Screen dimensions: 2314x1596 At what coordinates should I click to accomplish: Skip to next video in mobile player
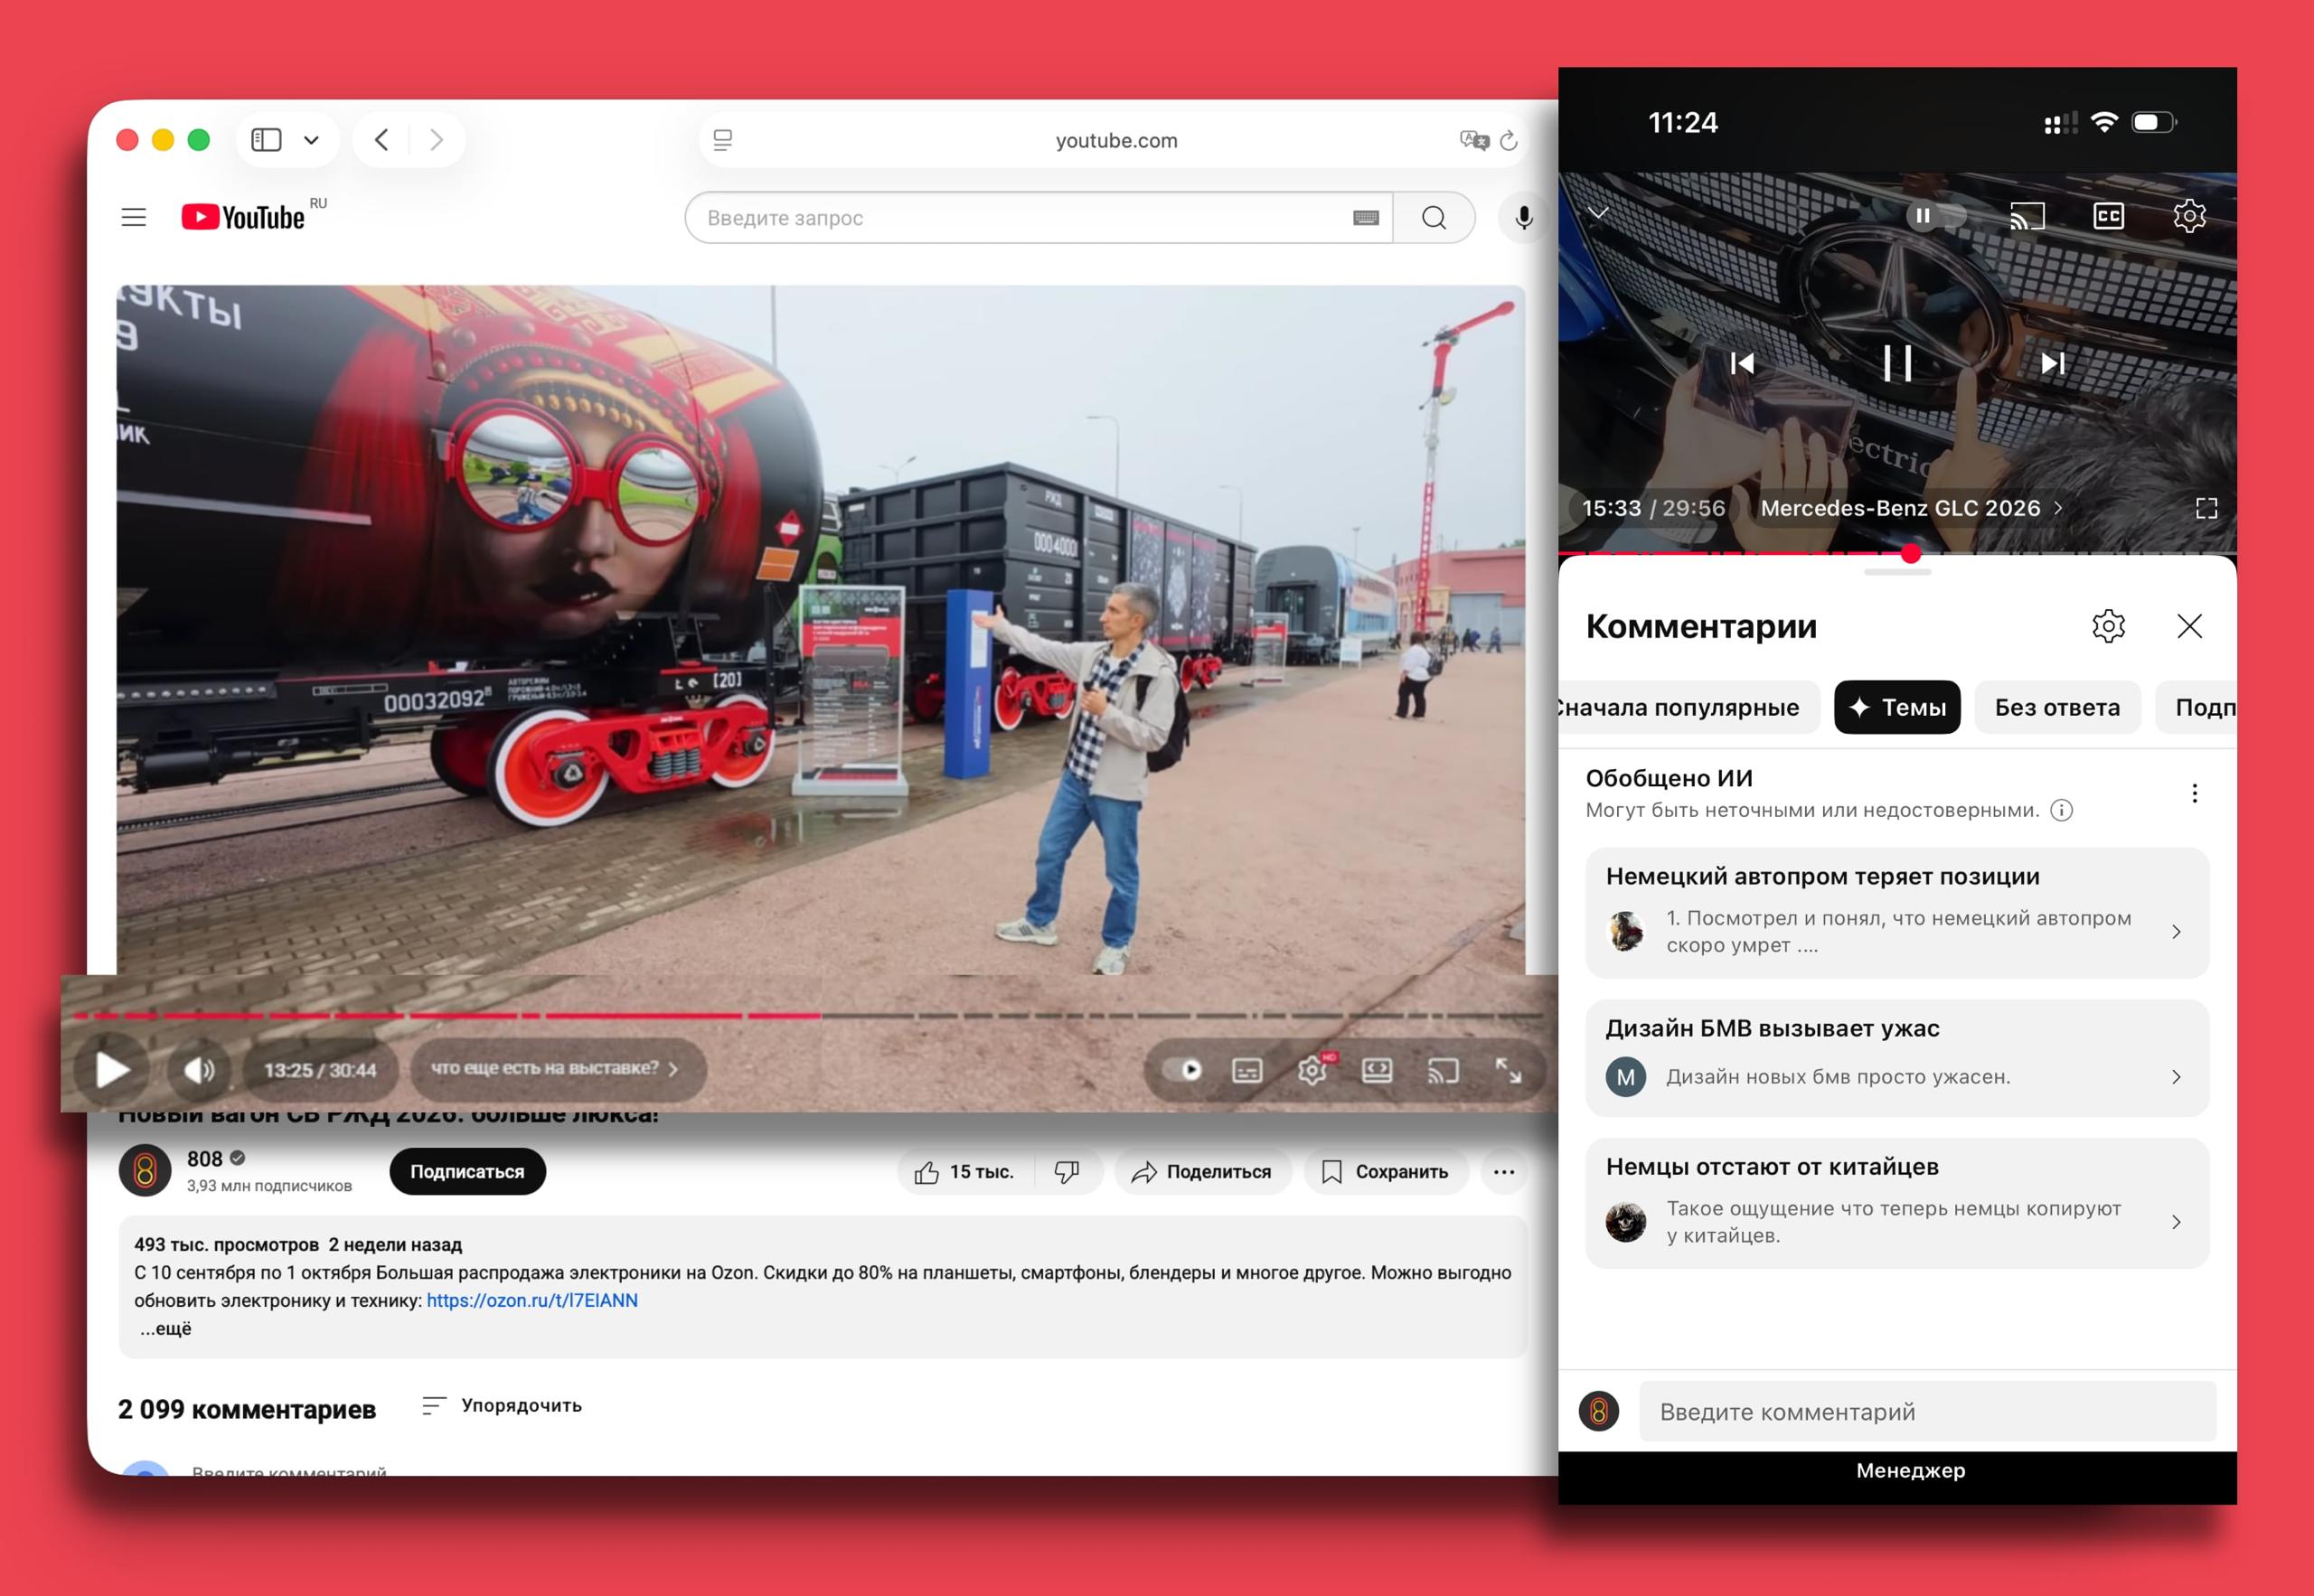coord(2052,363)
